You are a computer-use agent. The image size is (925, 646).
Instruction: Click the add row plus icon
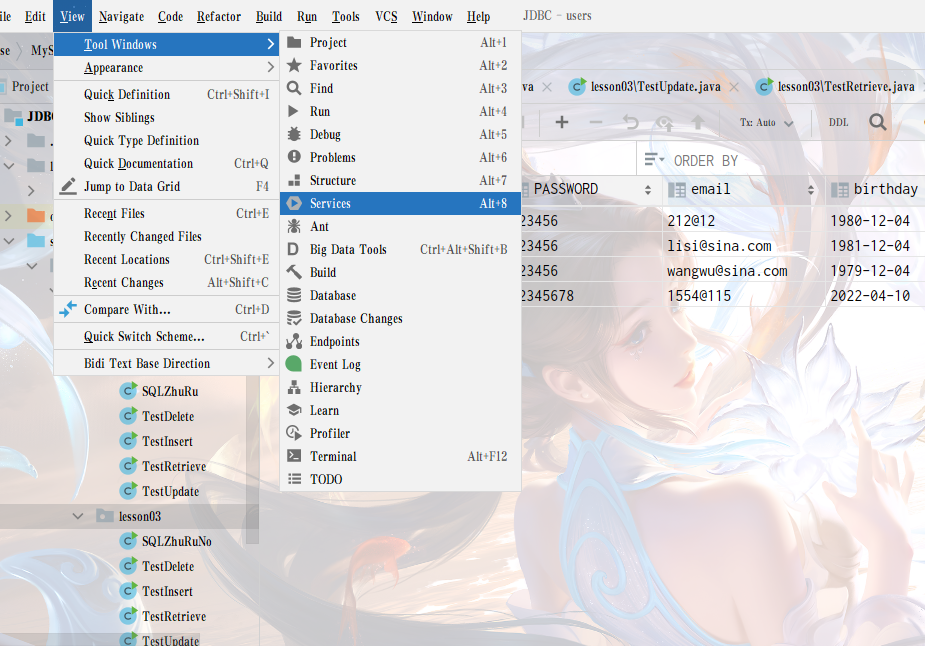click(x=562, y=122)
